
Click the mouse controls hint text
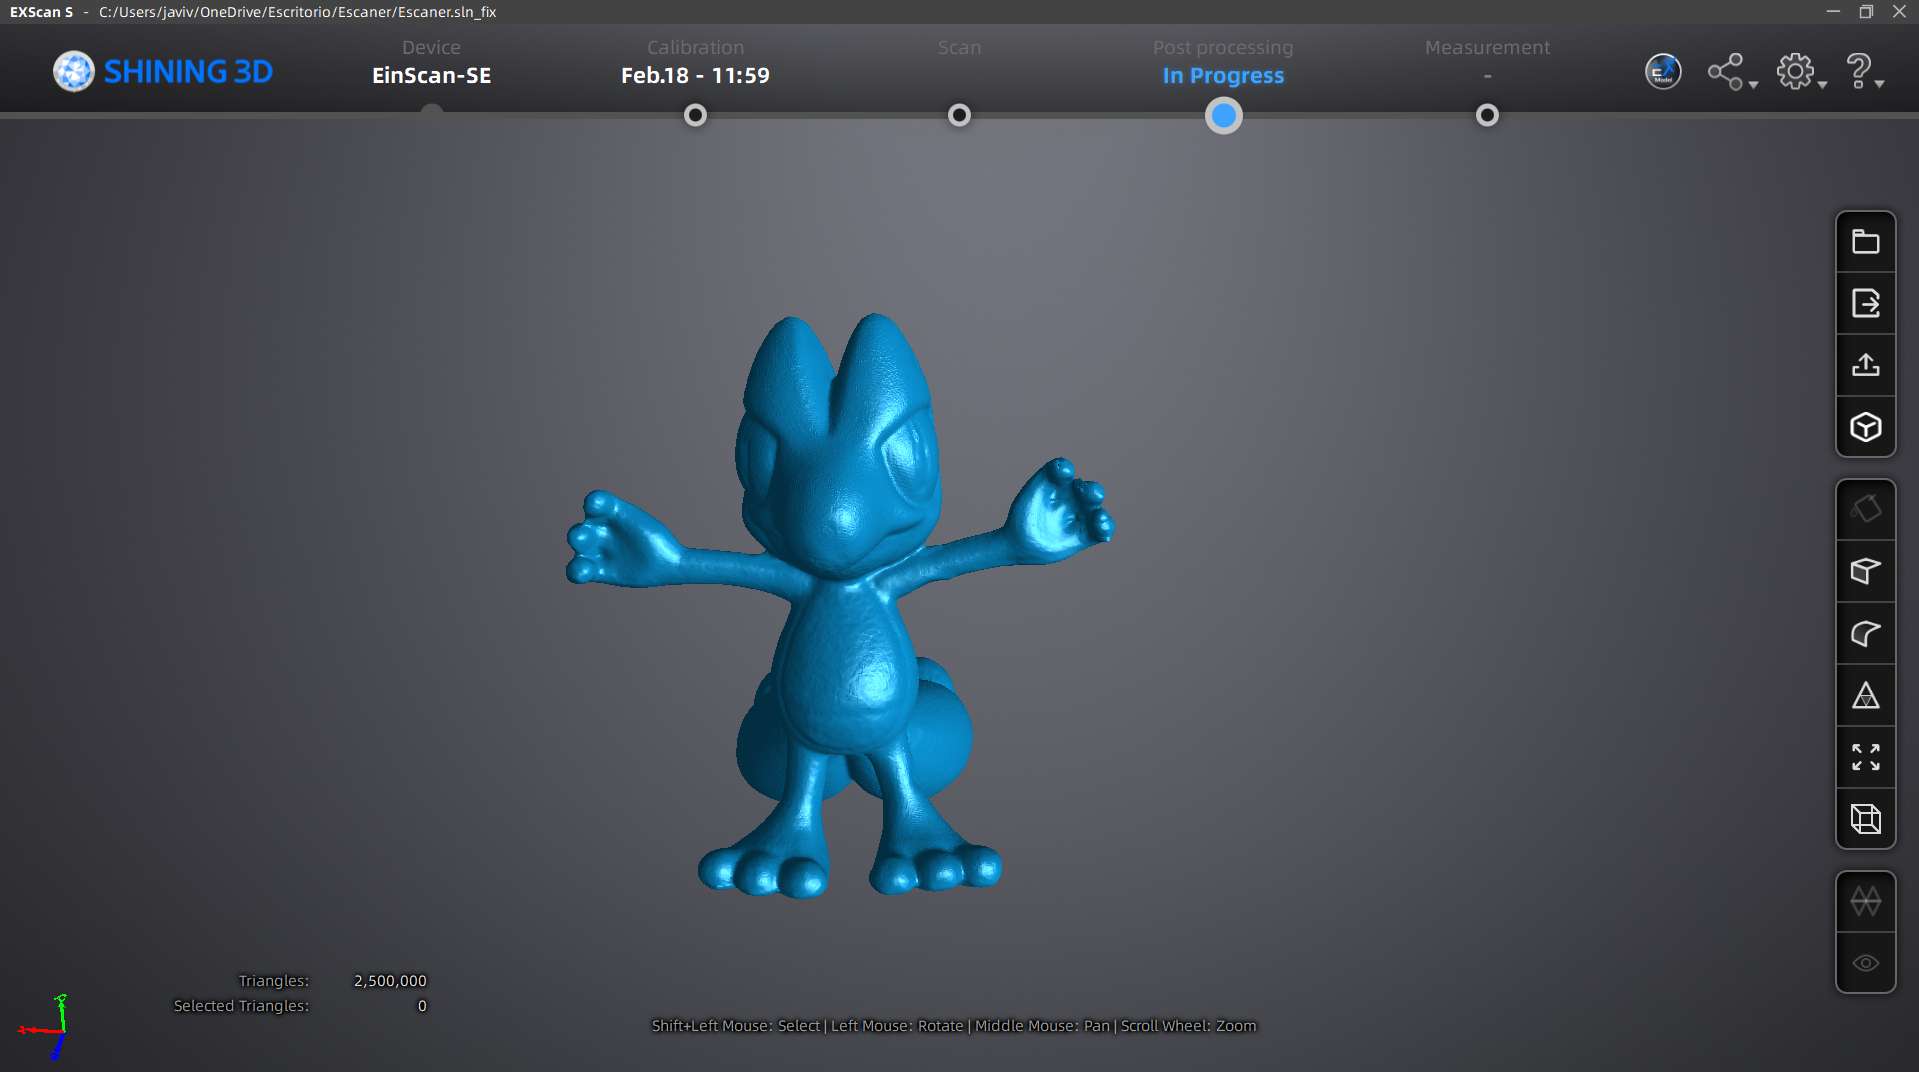(x=954, y=1026)
